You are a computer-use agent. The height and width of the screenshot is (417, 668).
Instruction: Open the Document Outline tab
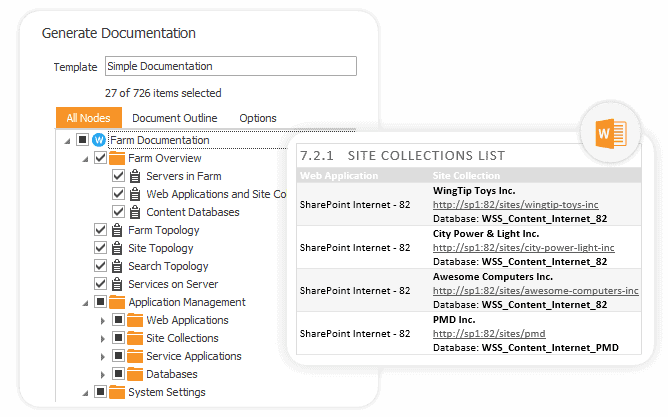pyautogui.click(x=175, y=118)
